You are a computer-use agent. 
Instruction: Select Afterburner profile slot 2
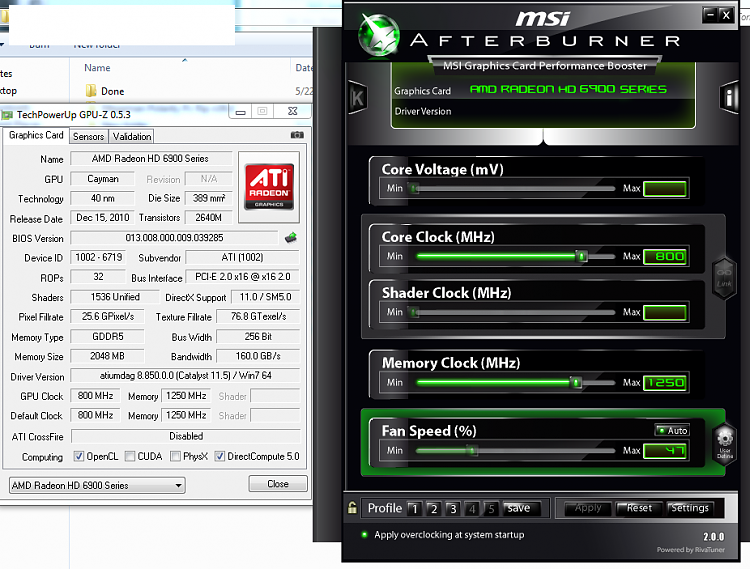tap(433, 508)
